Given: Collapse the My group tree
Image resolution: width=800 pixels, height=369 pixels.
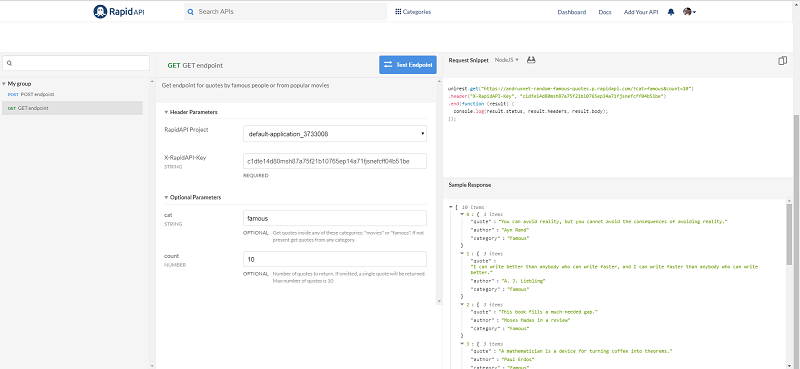Looking at the screenshot, I should point(4,84).
